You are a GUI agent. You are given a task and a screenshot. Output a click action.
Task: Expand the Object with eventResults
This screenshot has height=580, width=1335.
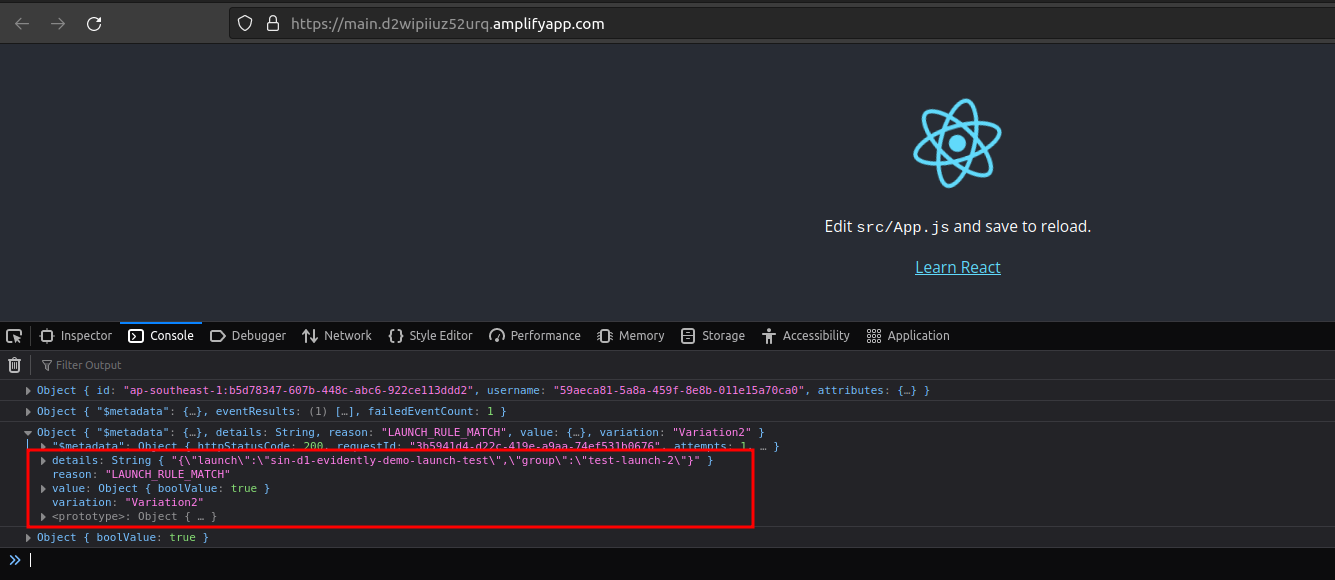[28, 412]
